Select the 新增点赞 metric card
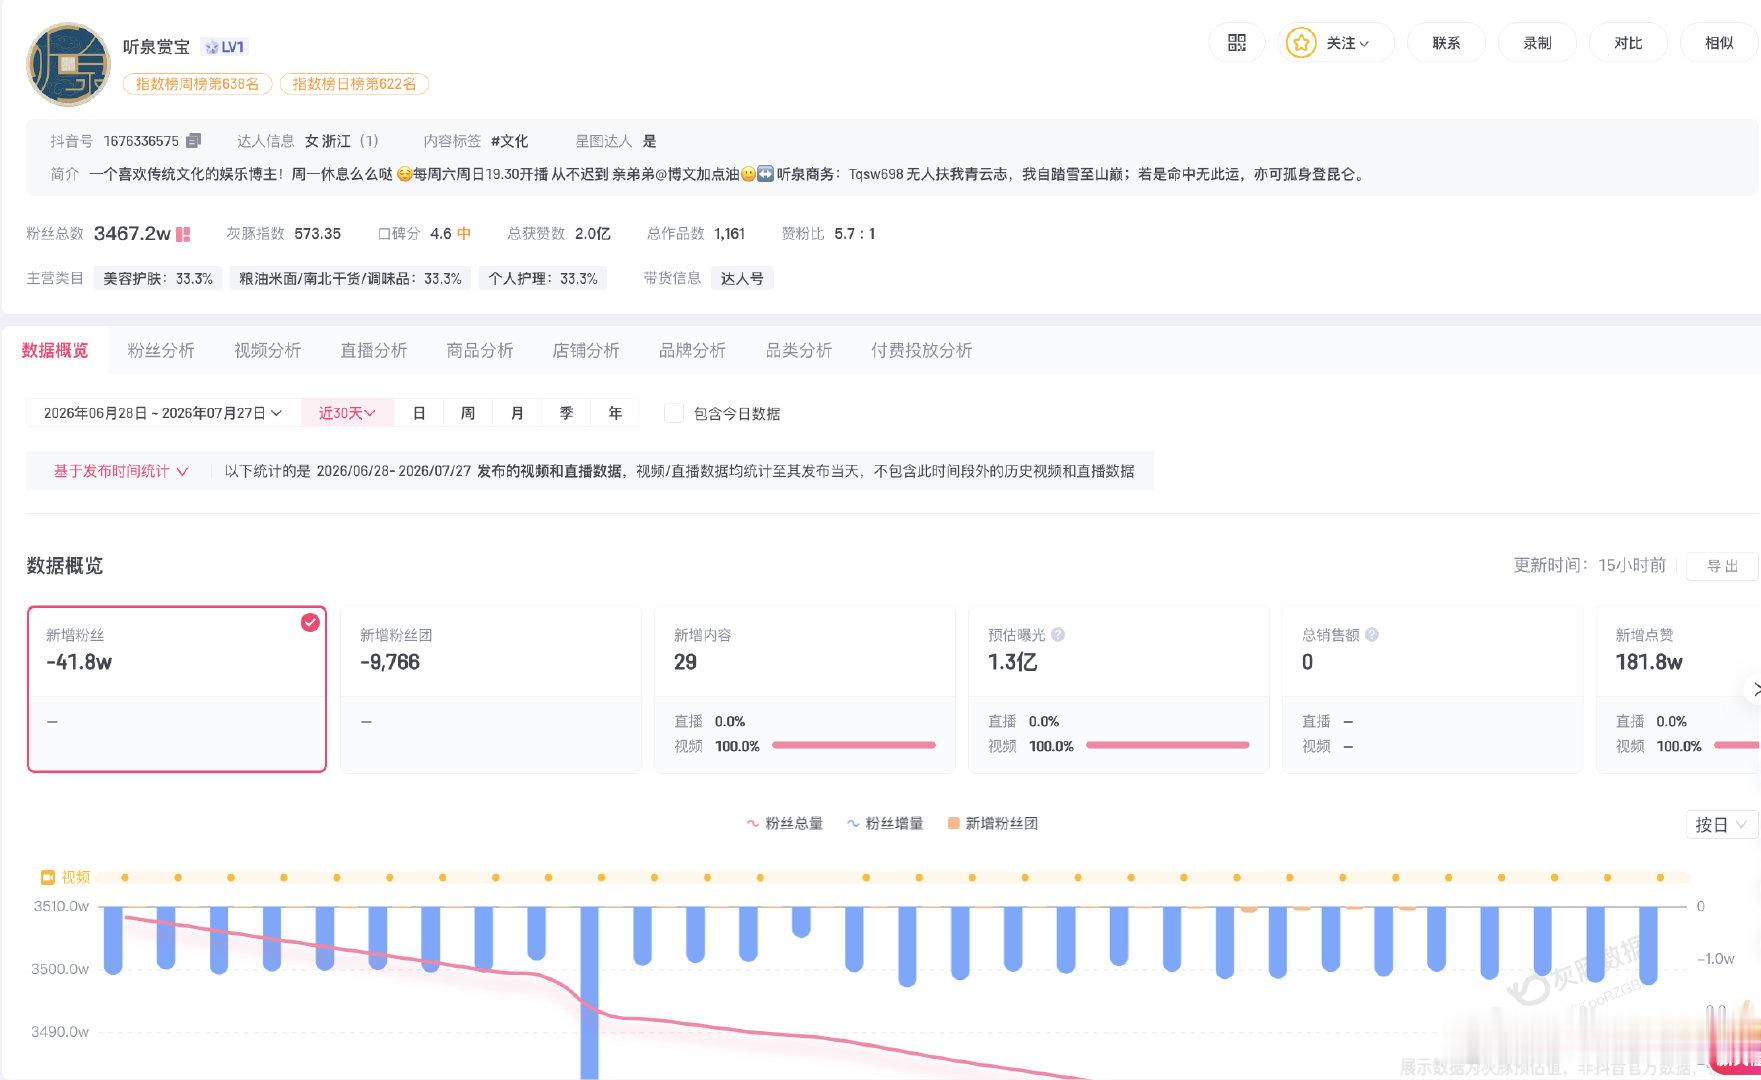 (1679, 689)
